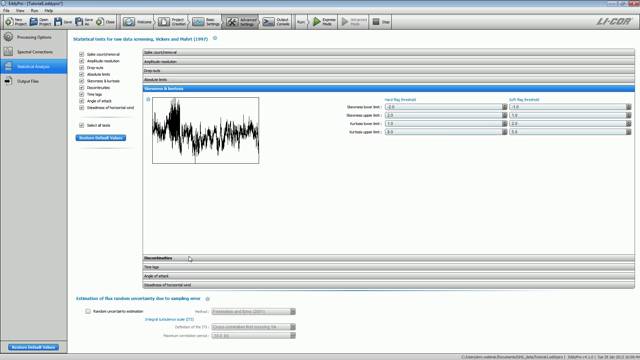This screenshot has height=360, width=640.
Task: Click the Maximum correlation period spinner
Action: [x=253, y=336]
